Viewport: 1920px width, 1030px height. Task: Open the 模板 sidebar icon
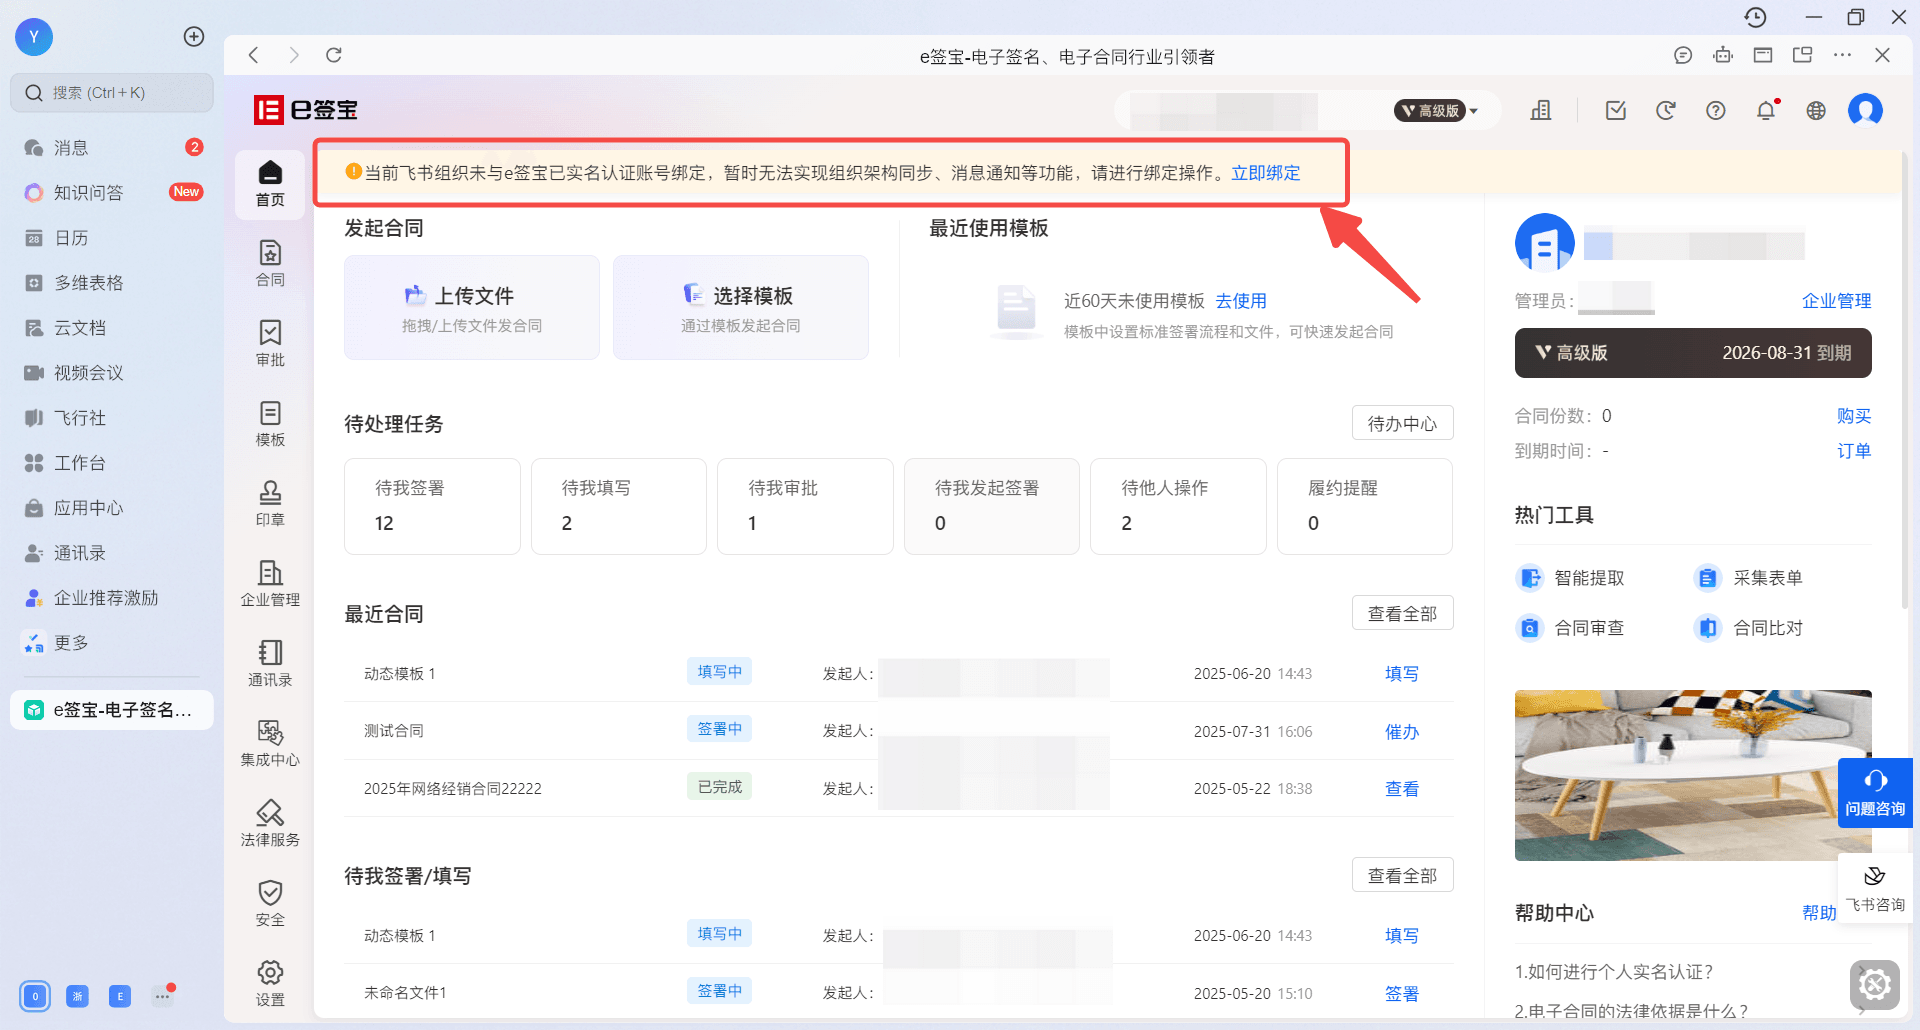click(270, 423)
